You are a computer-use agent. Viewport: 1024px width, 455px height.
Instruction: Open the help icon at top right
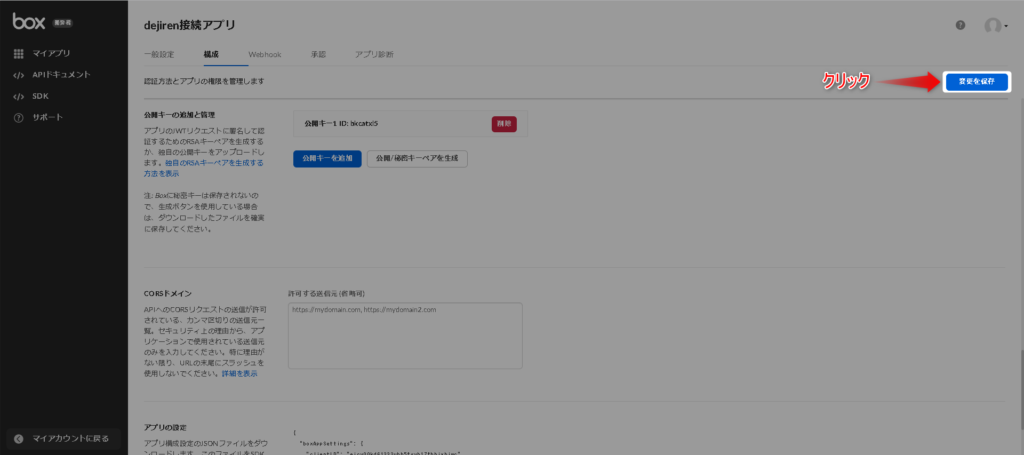point(961,25)
